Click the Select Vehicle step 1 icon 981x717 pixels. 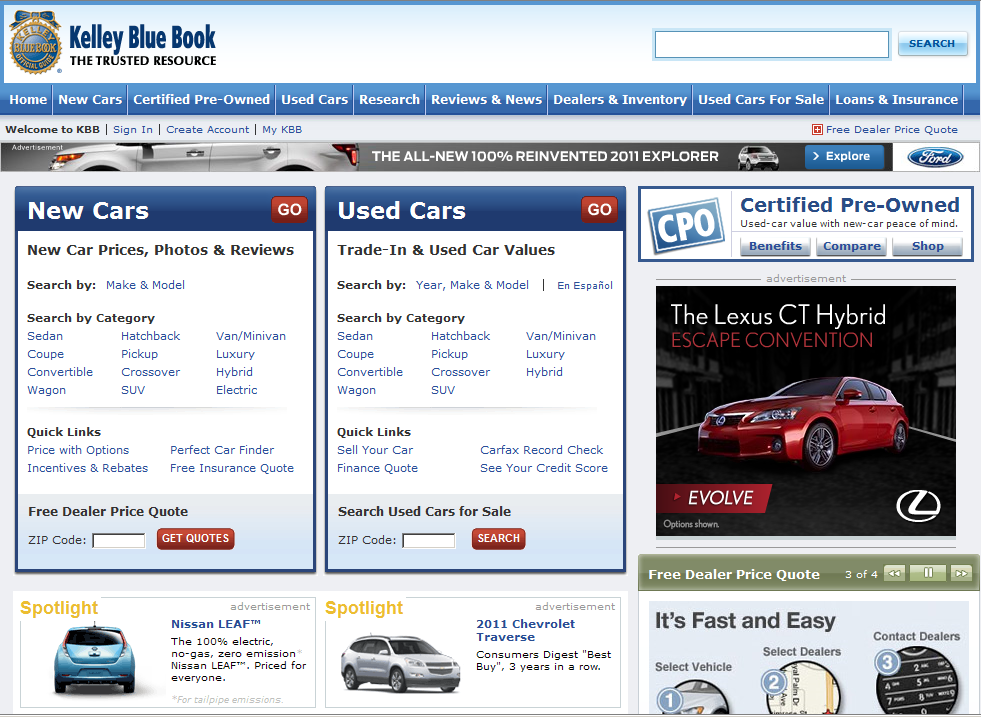[692, 696]
